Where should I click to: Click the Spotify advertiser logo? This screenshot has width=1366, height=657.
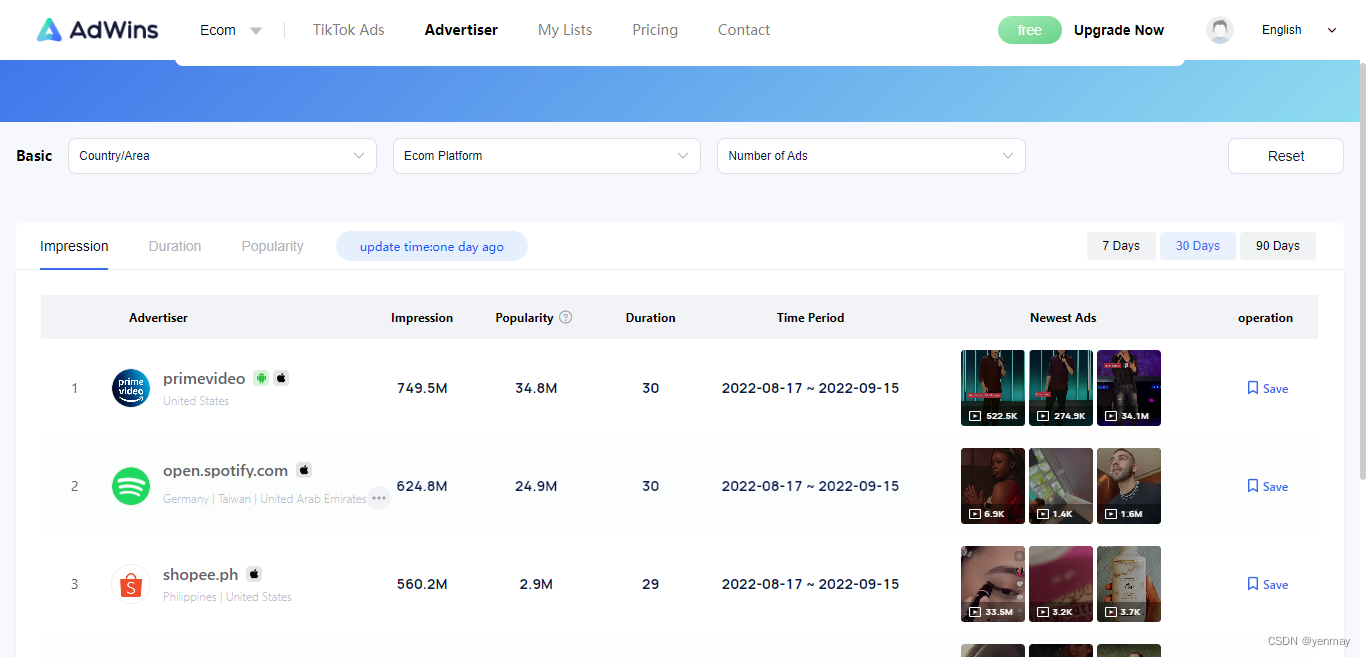click(131, 486)
